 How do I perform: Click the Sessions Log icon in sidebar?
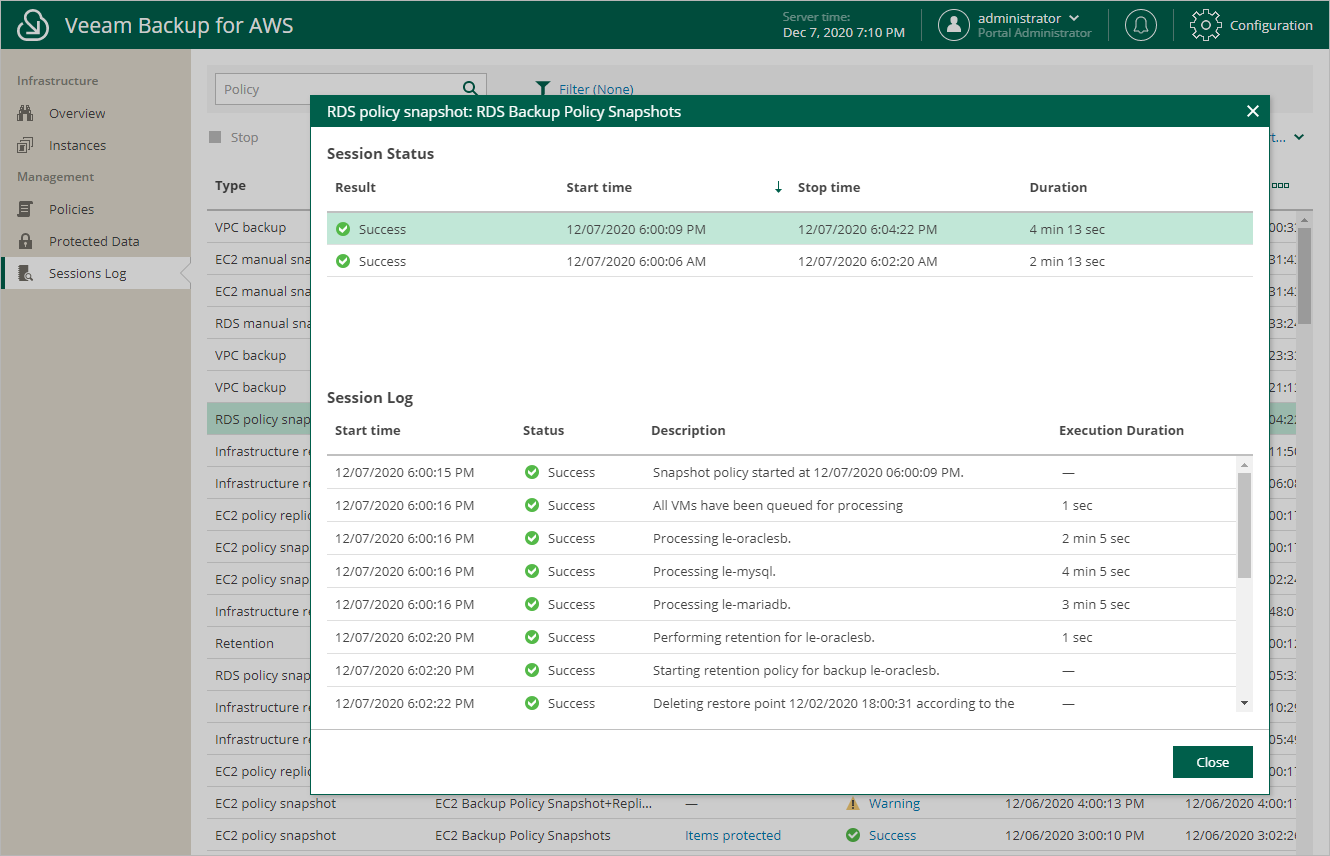coord(26,273)
